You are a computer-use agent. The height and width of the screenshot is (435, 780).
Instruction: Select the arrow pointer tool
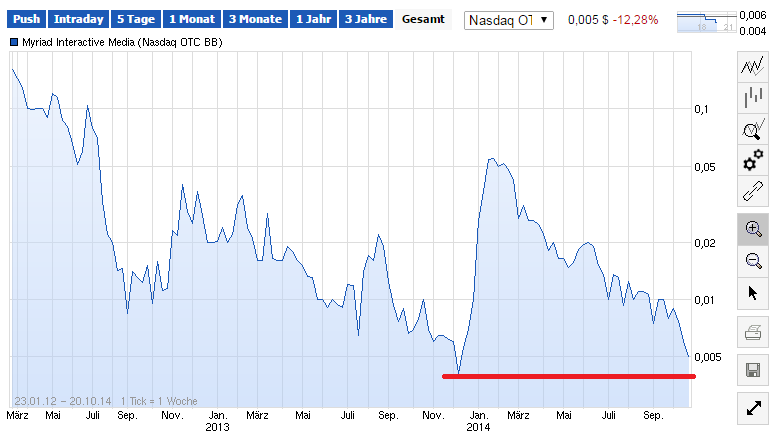pyautogui.click(x=753, y=293)
